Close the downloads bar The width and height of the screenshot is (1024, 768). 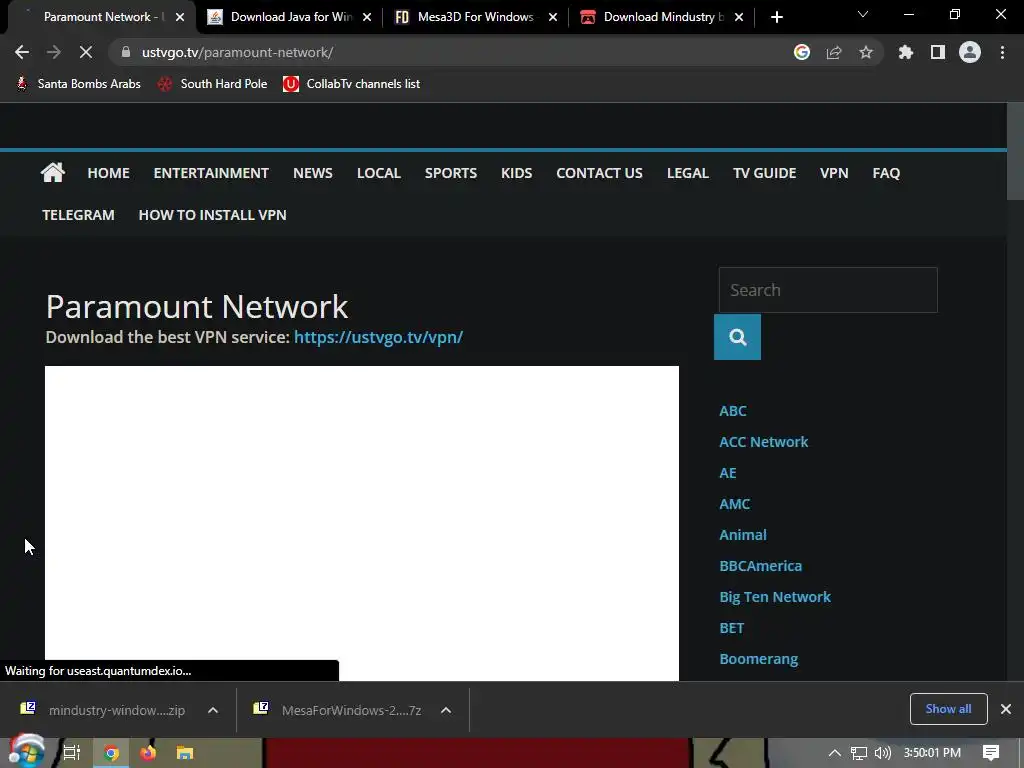(1006, 709)
